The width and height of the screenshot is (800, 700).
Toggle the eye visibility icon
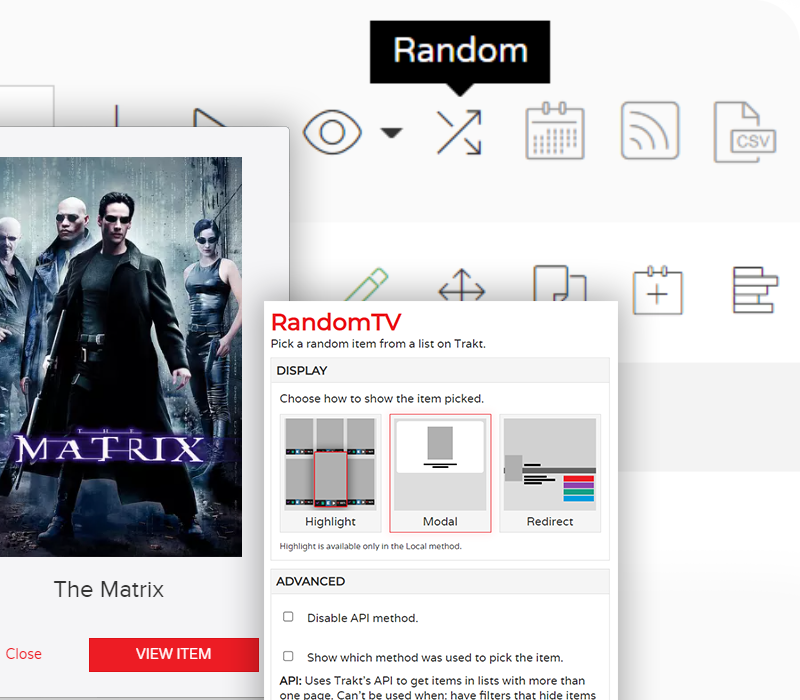click(332, 132)
